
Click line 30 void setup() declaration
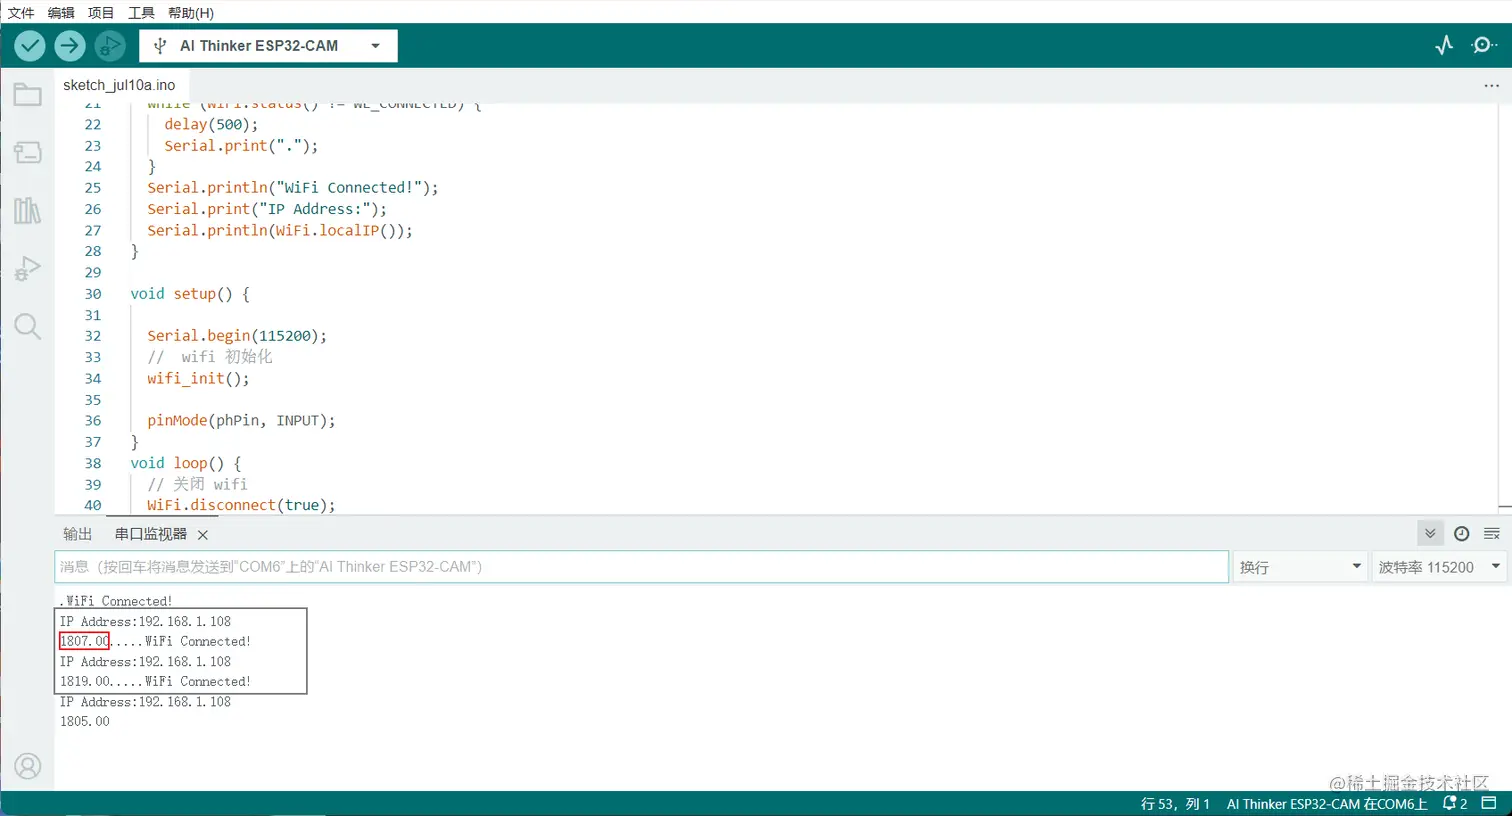pyautogui.click(x=190, y=294)
